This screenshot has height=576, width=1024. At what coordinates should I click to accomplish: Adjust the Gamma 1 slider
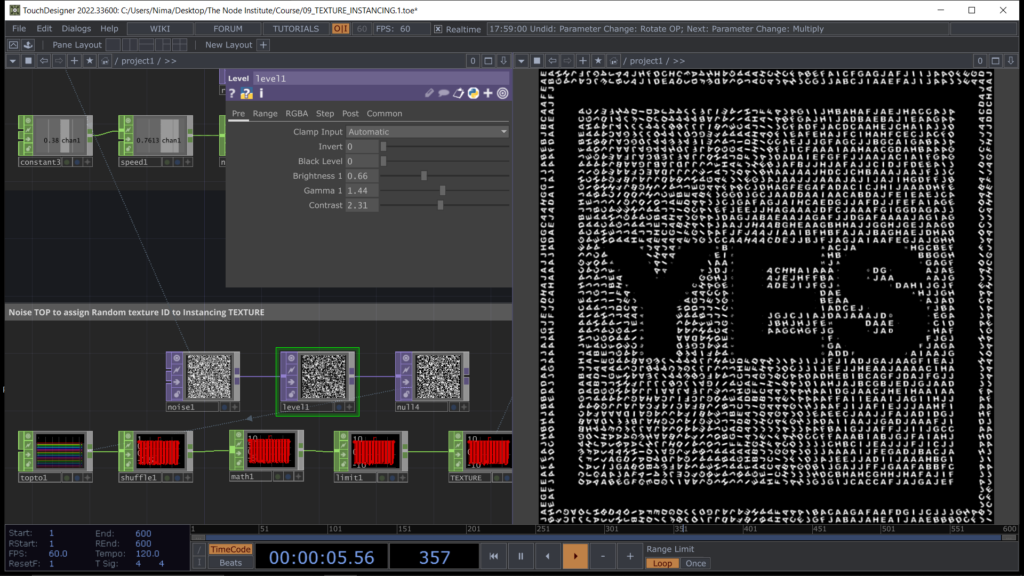pyautogui.click(x=442, y=191)
